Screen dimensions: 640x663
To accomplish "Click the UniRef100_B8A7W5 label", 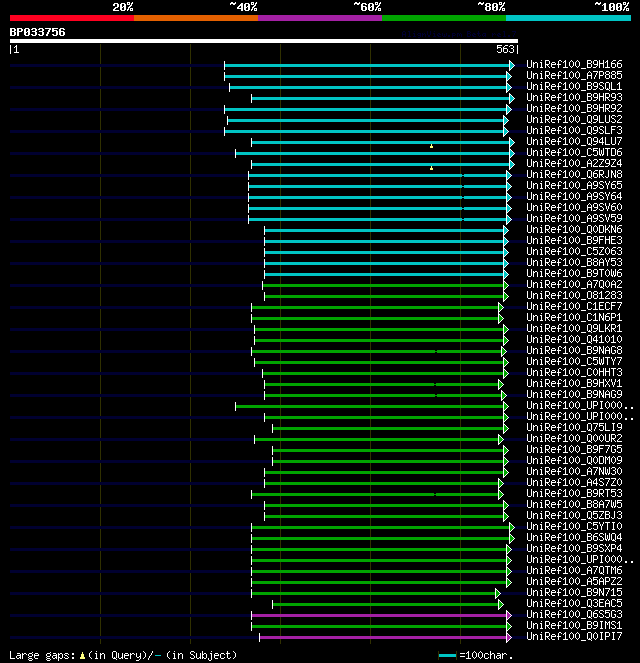I will 574,504.
